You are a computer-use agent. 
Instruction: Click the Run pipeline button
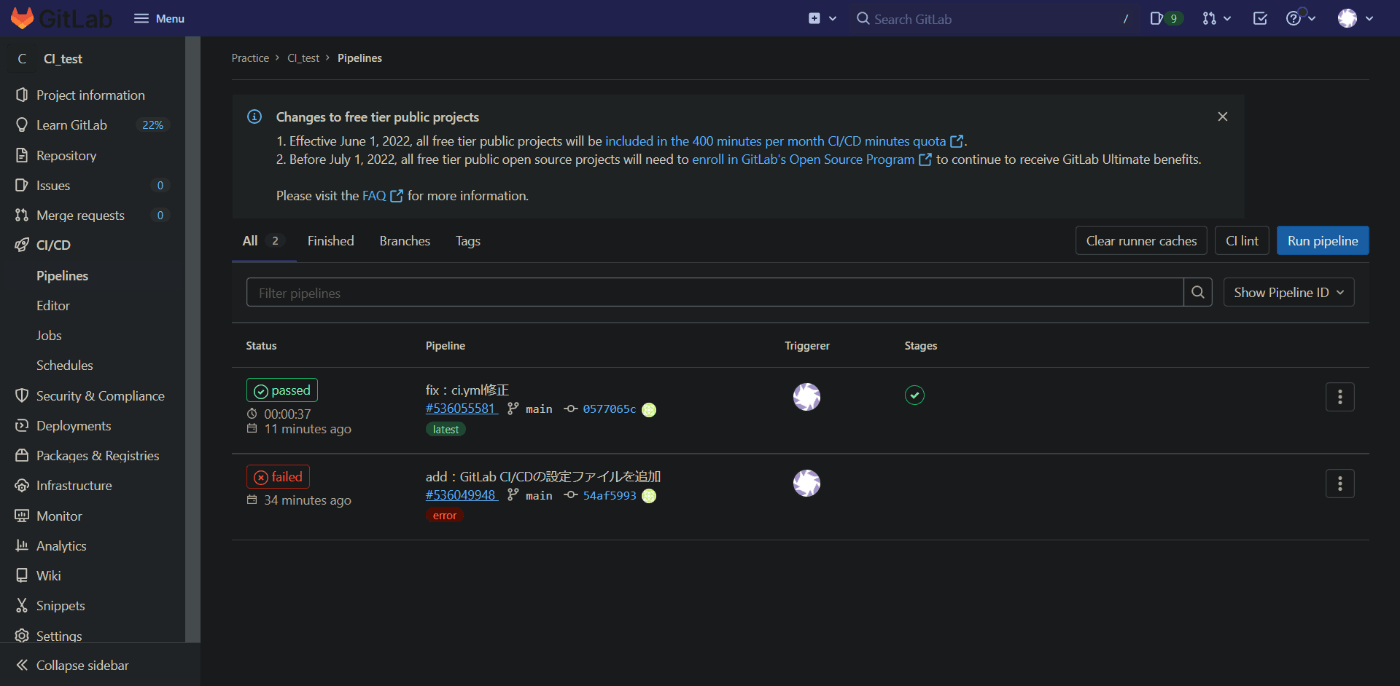(x=1322, y=240)
